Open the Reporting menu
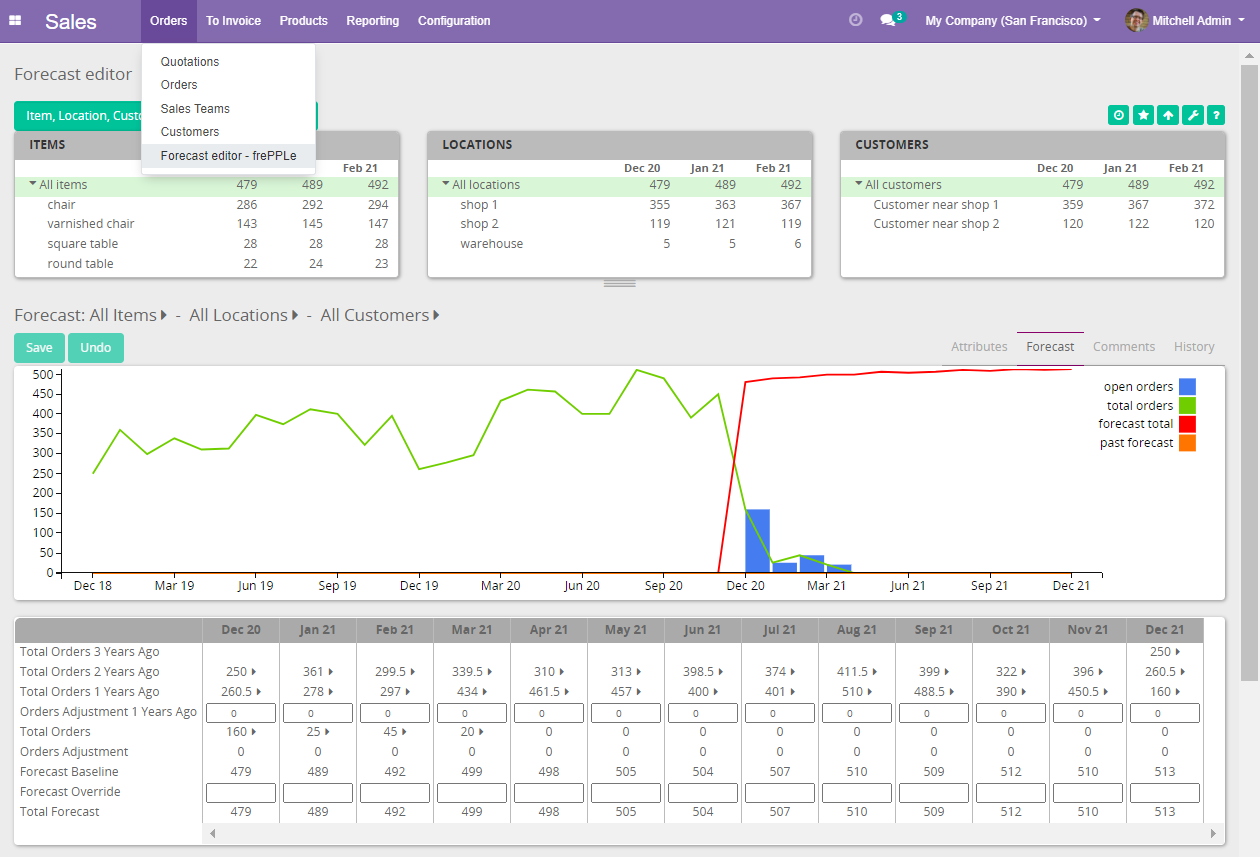 pos(372,20)
